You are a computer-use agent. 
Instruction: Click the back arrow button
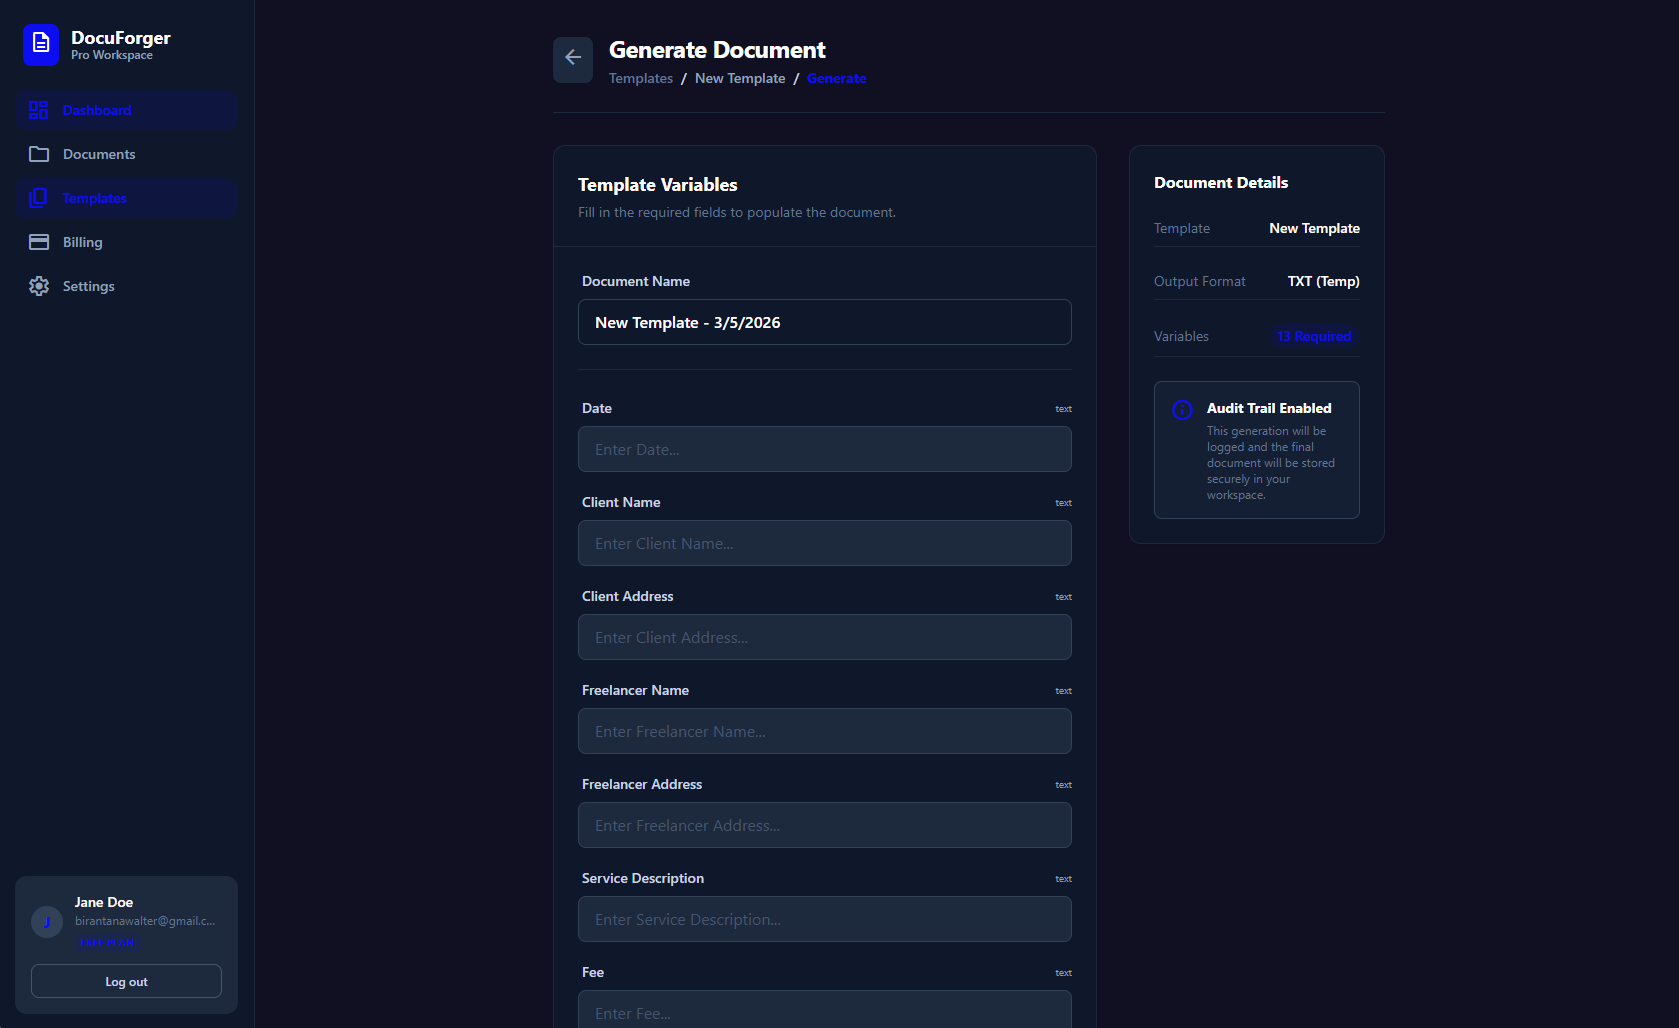point(573,59)
